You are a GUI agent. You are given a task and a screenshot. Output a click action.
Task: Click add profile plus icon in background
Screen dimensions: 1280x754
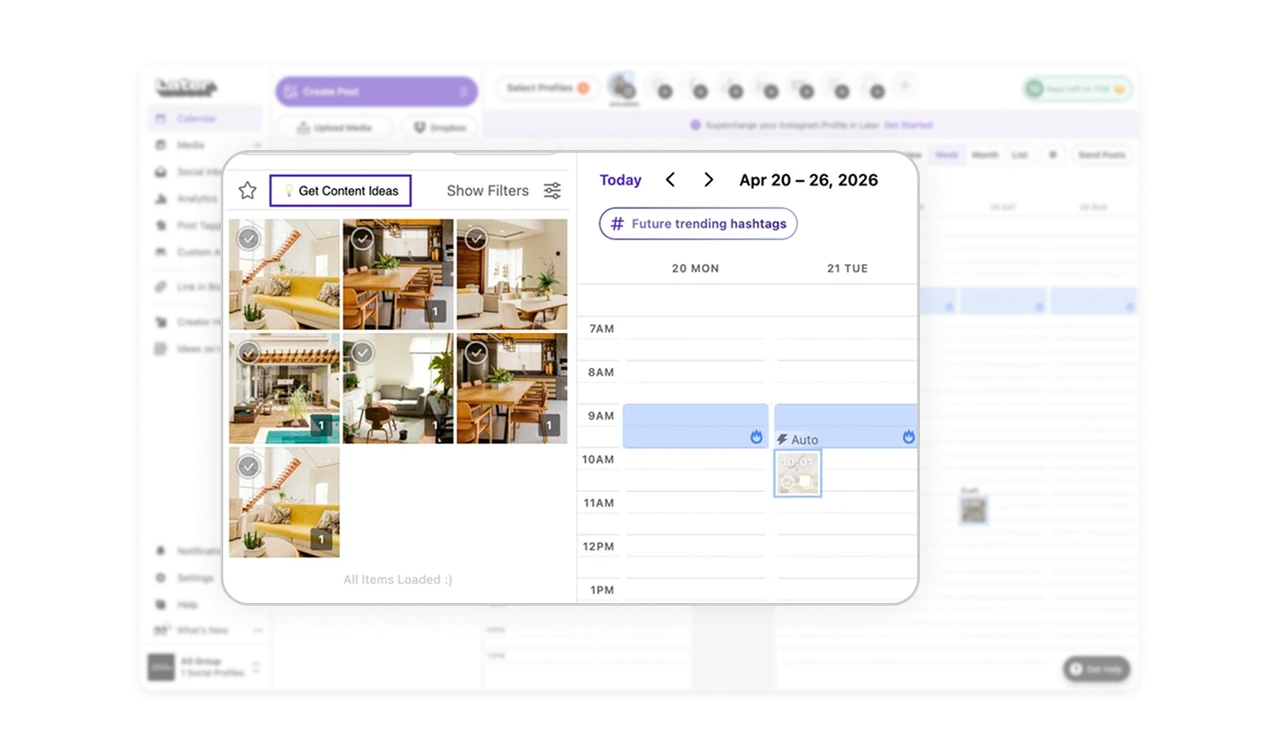click(904, 87)
